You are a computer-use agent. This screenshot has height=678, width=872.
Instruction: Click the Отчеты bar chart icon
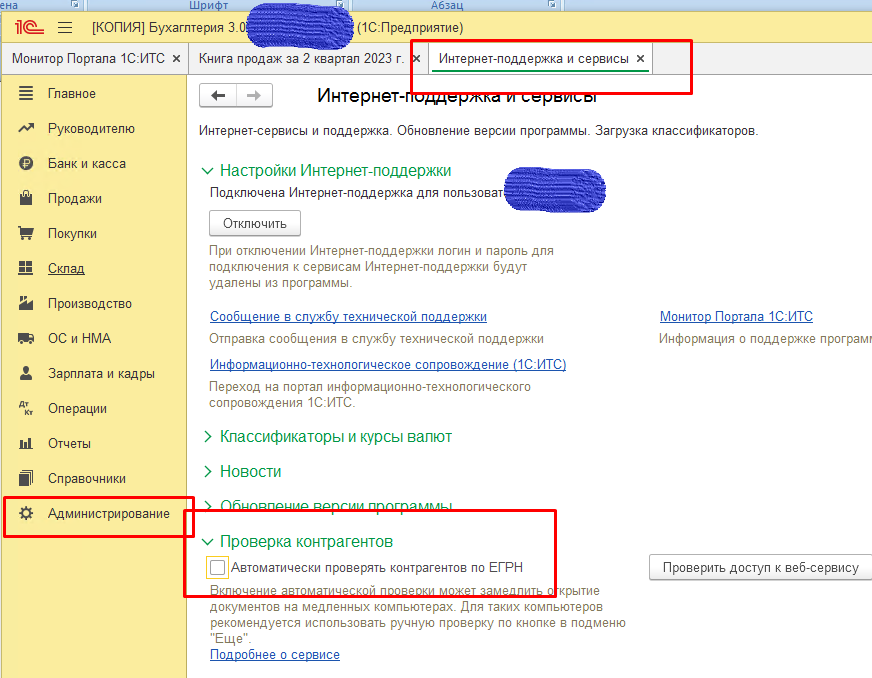[26, 443]
